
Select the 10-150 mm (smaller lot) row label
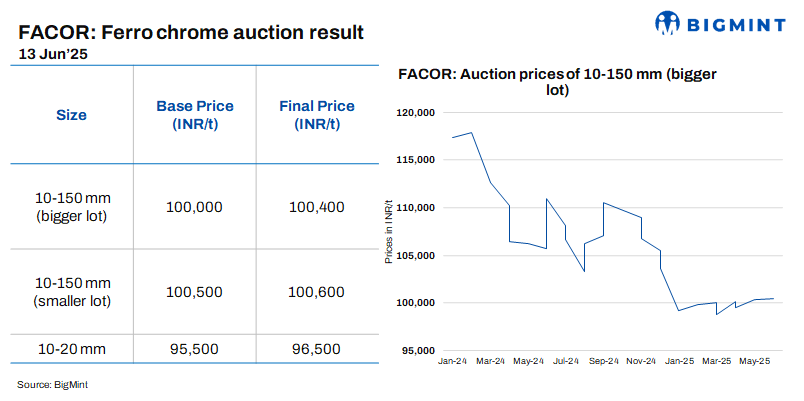pyautogui.click(x=71, y=292)
